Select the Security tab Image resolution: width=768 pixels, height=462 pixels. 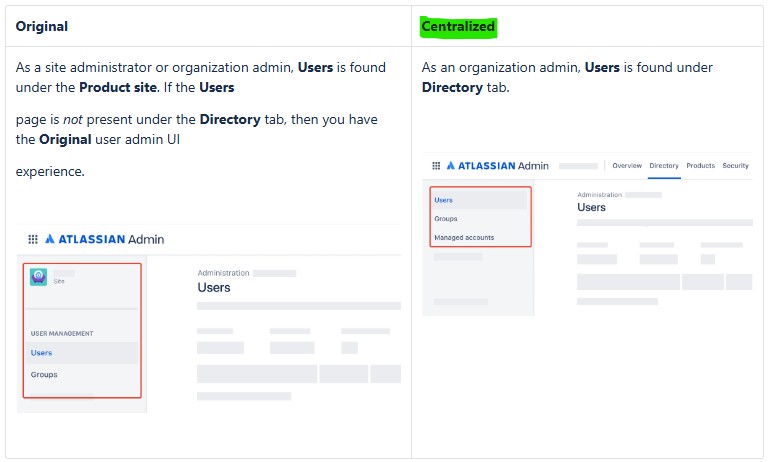tap(736, 165)
